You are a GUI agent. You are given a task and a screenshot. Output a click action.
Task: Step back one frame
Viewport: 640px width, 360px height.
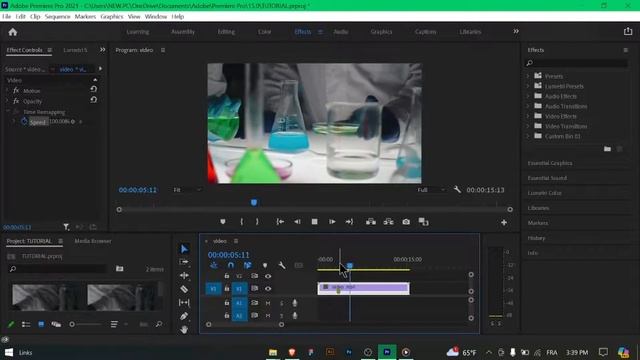tap(297, 222)
